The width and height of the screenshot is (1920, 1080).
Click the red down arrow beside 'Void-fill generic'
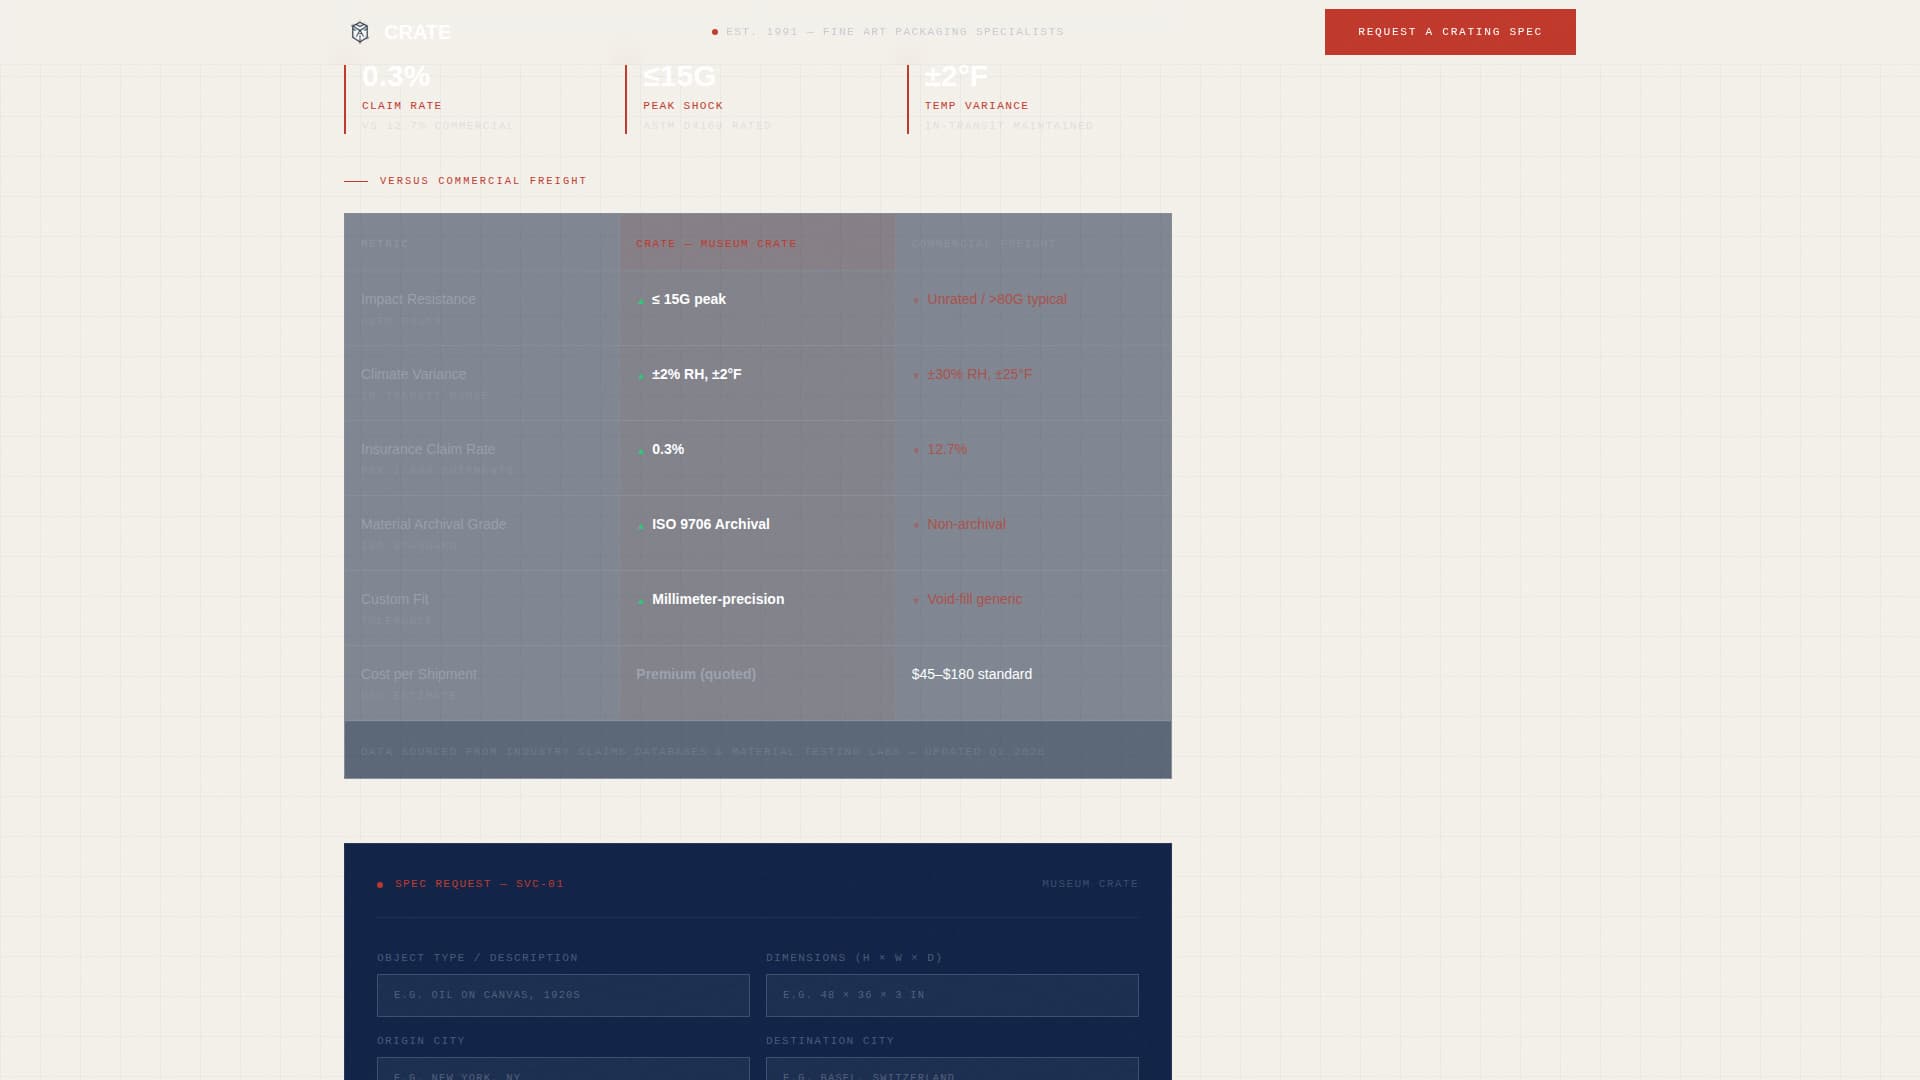pyautogui.click(x=916, y=600)
